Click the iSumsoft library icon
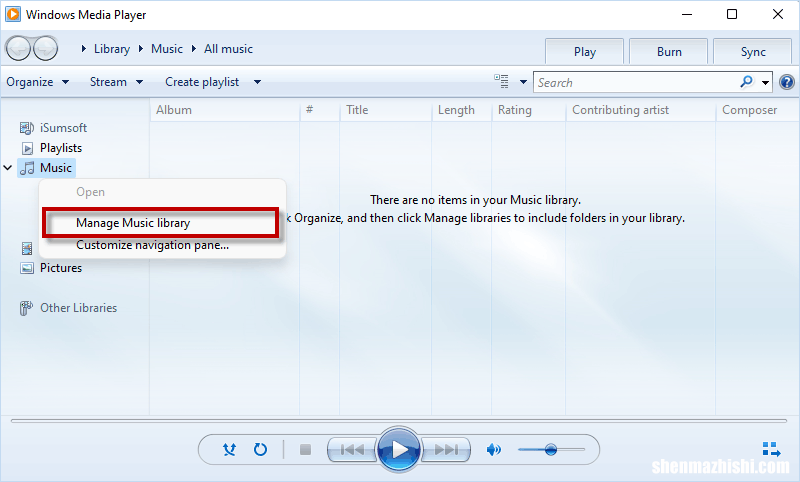The width and height of the screenshot is (800, 482). point(27,128)
